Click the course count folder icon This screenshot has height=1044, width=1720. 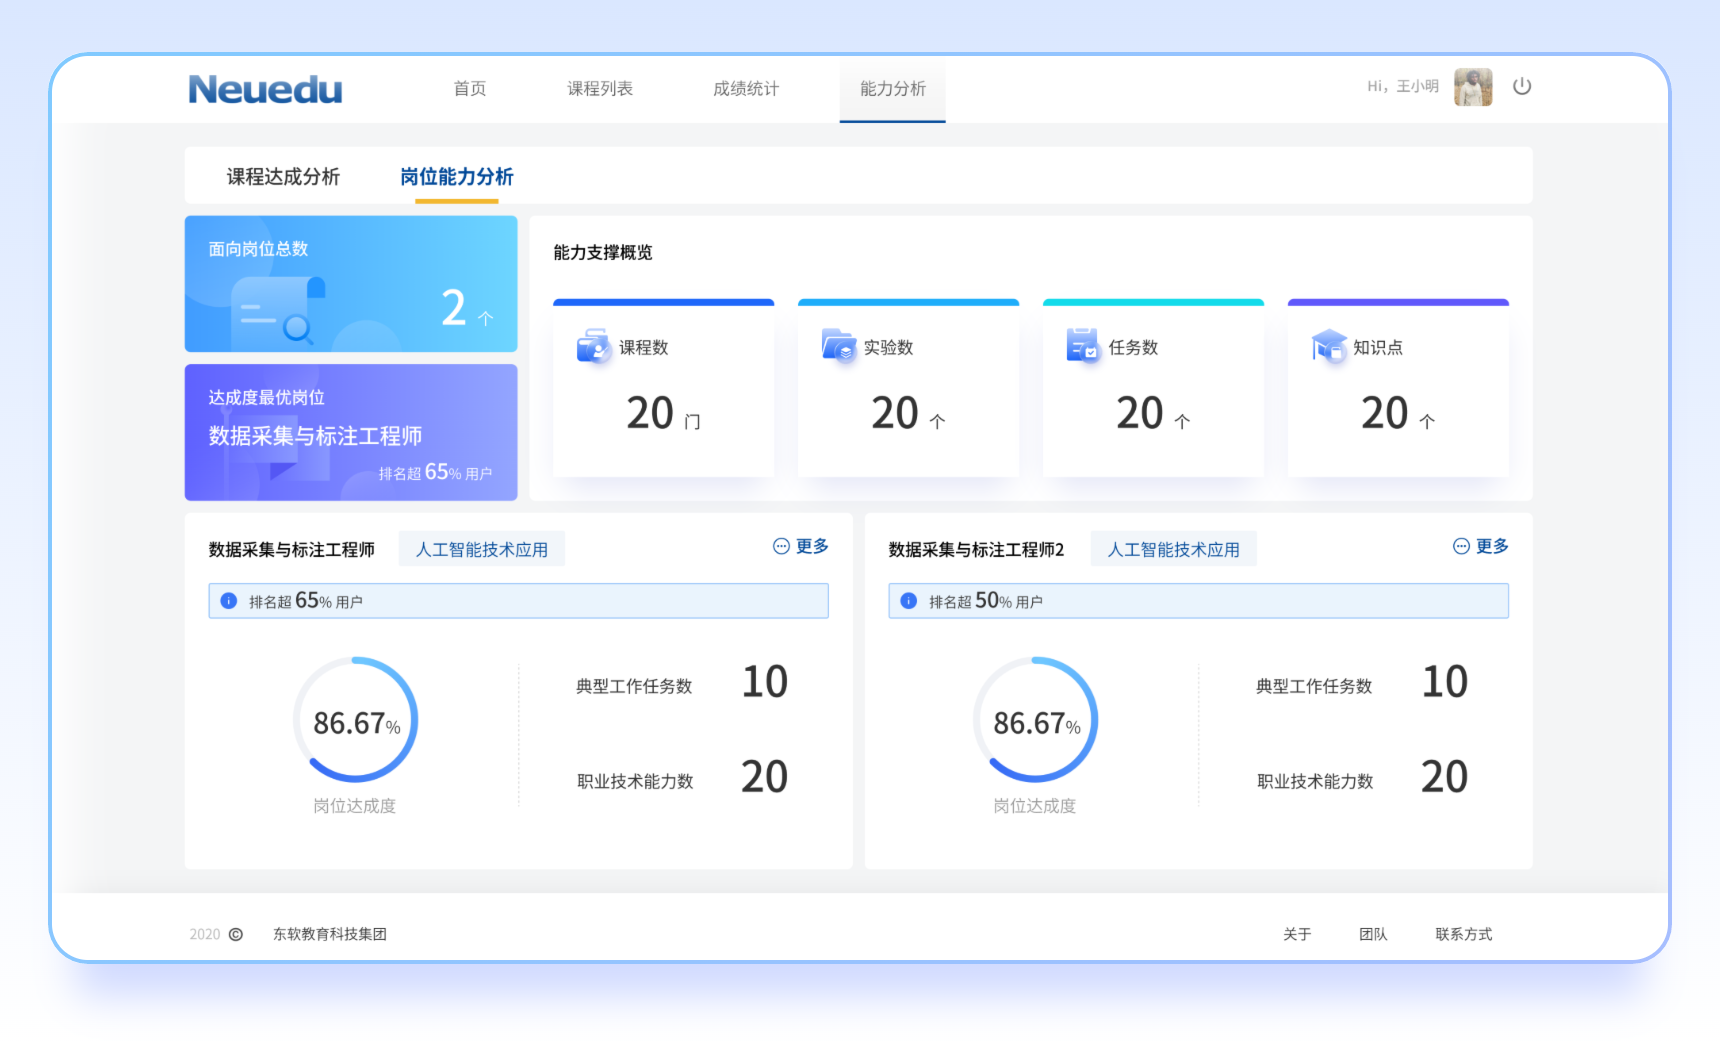(x=593, y=346)
